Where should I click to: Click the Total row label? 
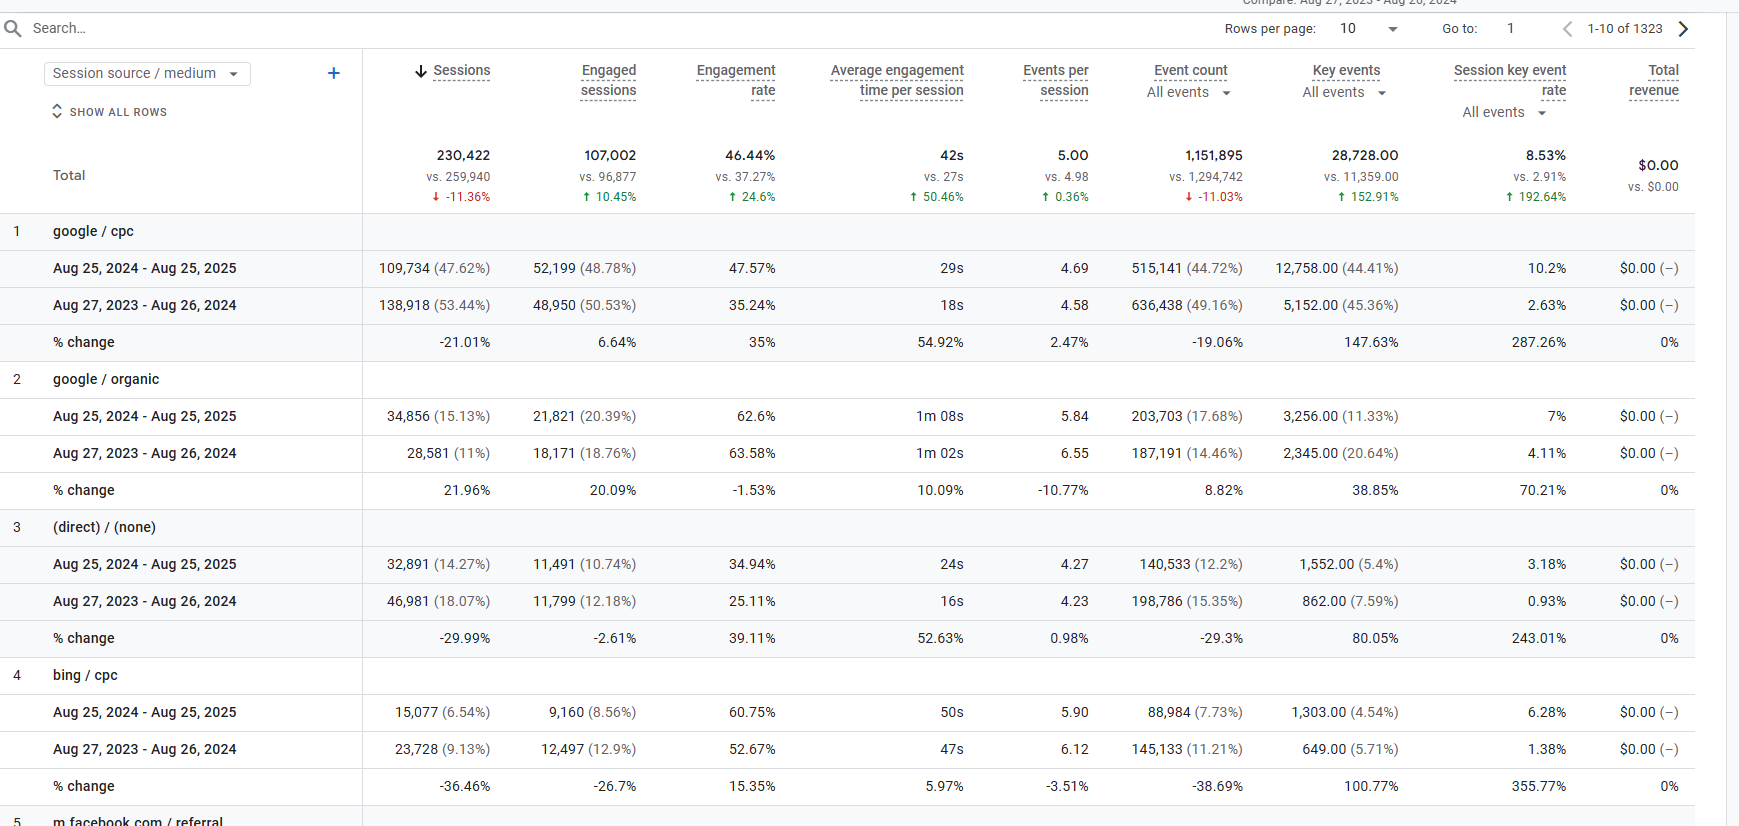coord(69,176)
